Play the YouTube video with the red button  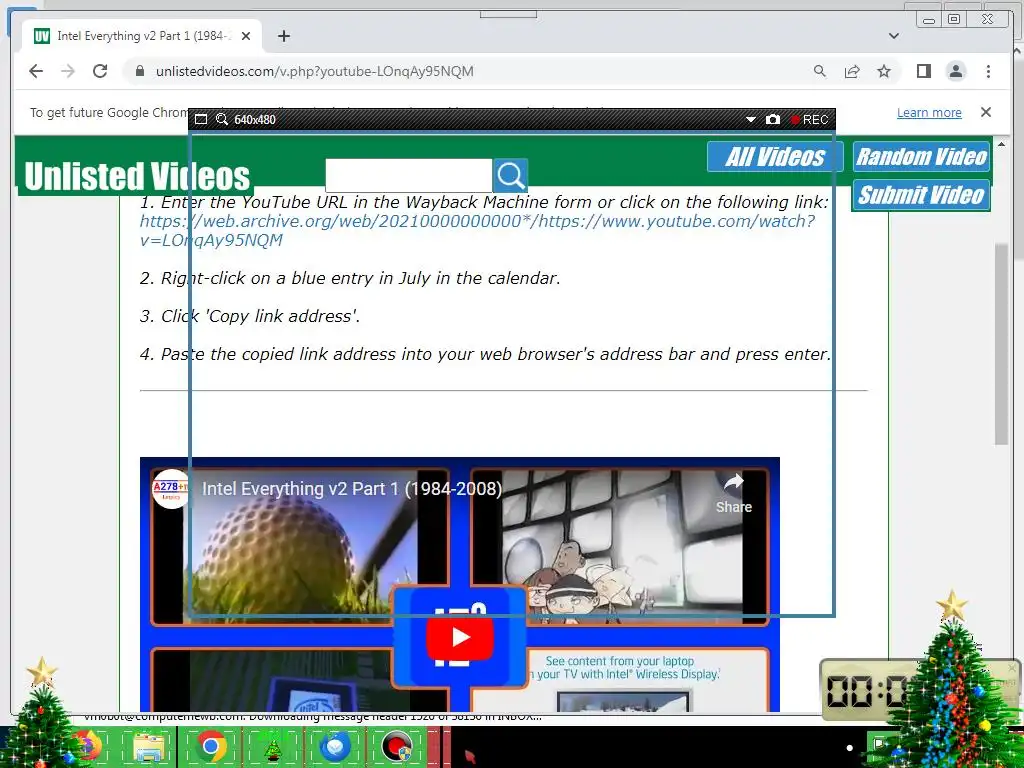[x=460, y=637]
